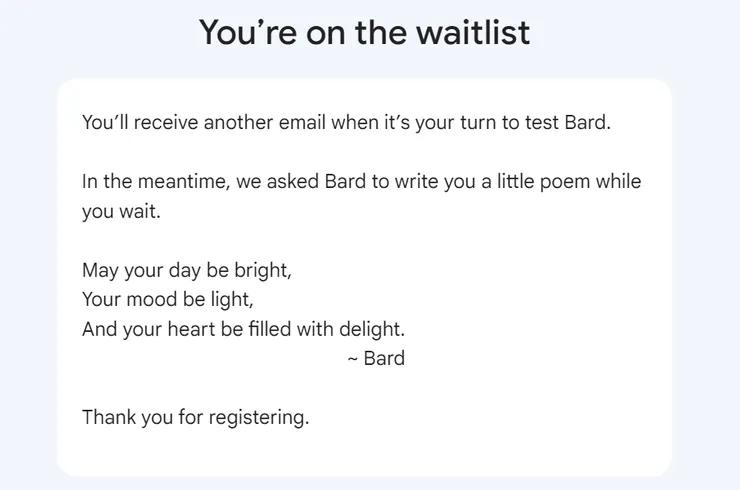This screenshot has width=740, height=490.
Task: Click the word "registering" at the bottom
Action: (x=256, y=418)
